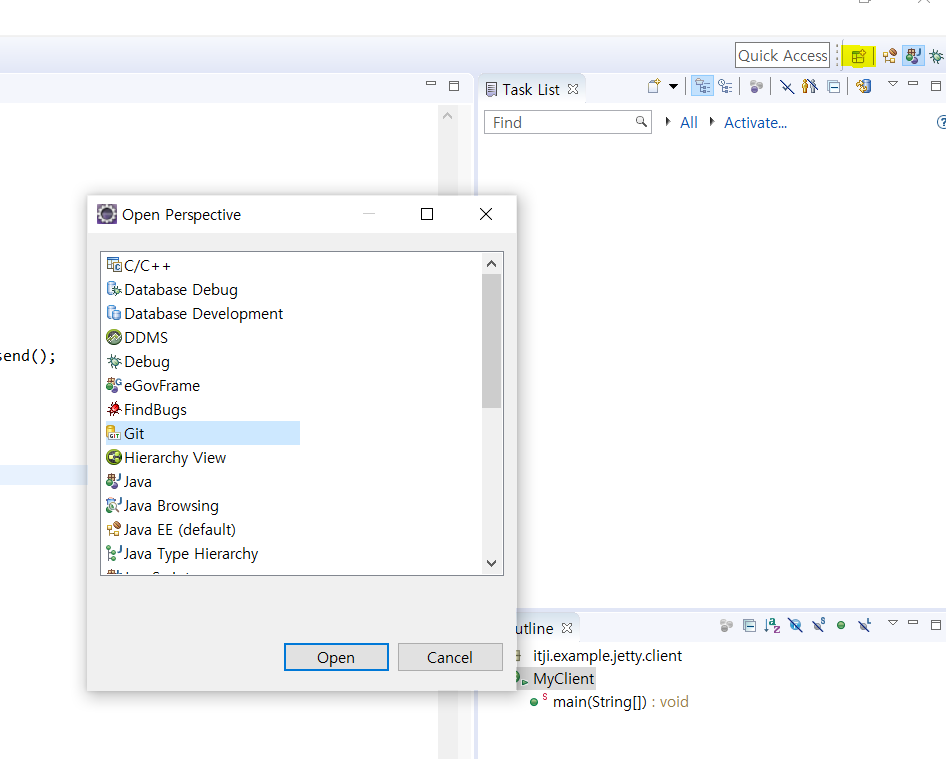Click the All link in Task List
946x759 pixels.
pos(689,122)
